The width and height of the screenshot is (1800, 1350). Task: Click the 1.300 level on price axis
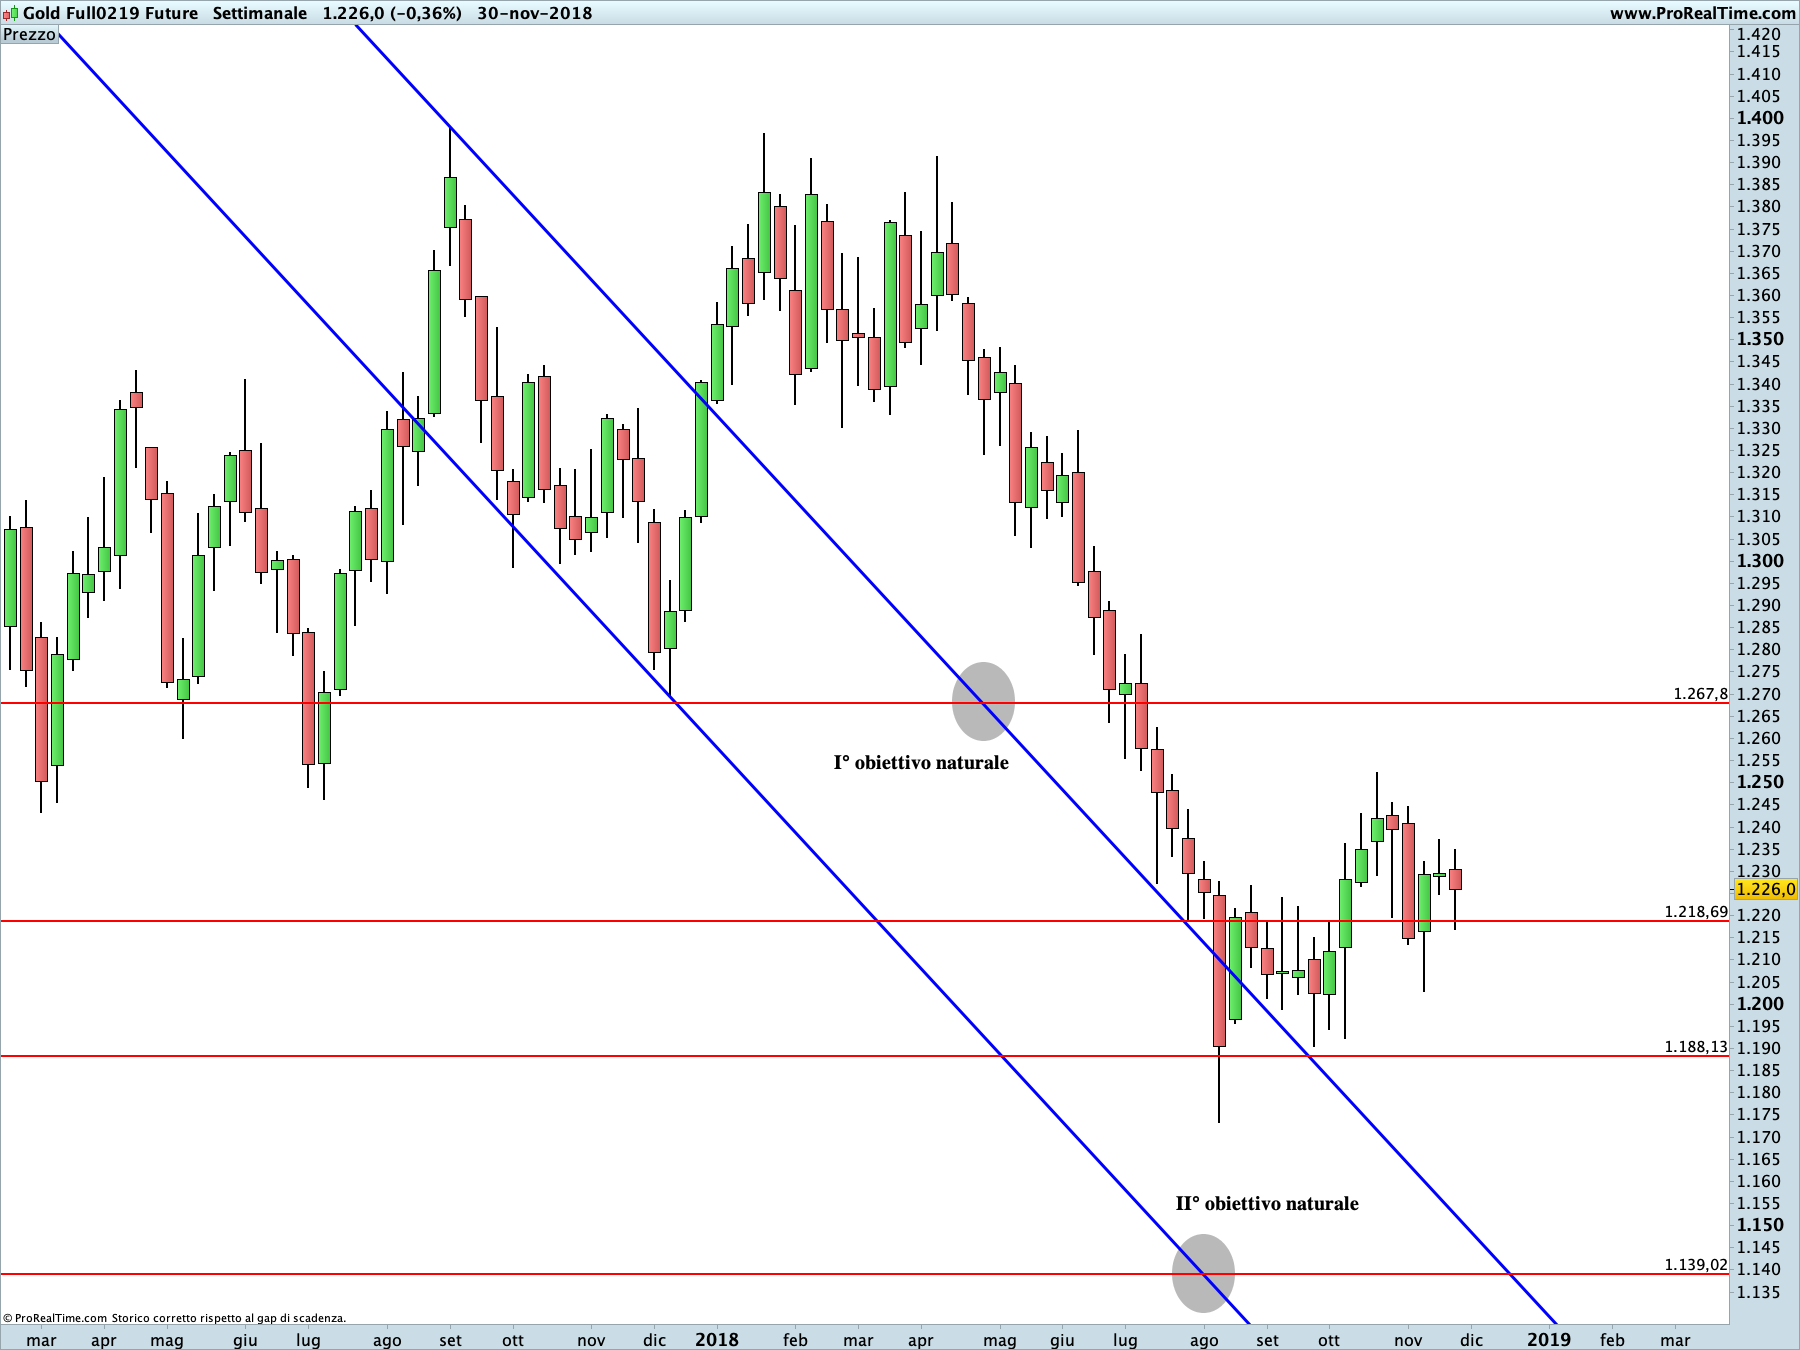click(x=1760, y=561)
